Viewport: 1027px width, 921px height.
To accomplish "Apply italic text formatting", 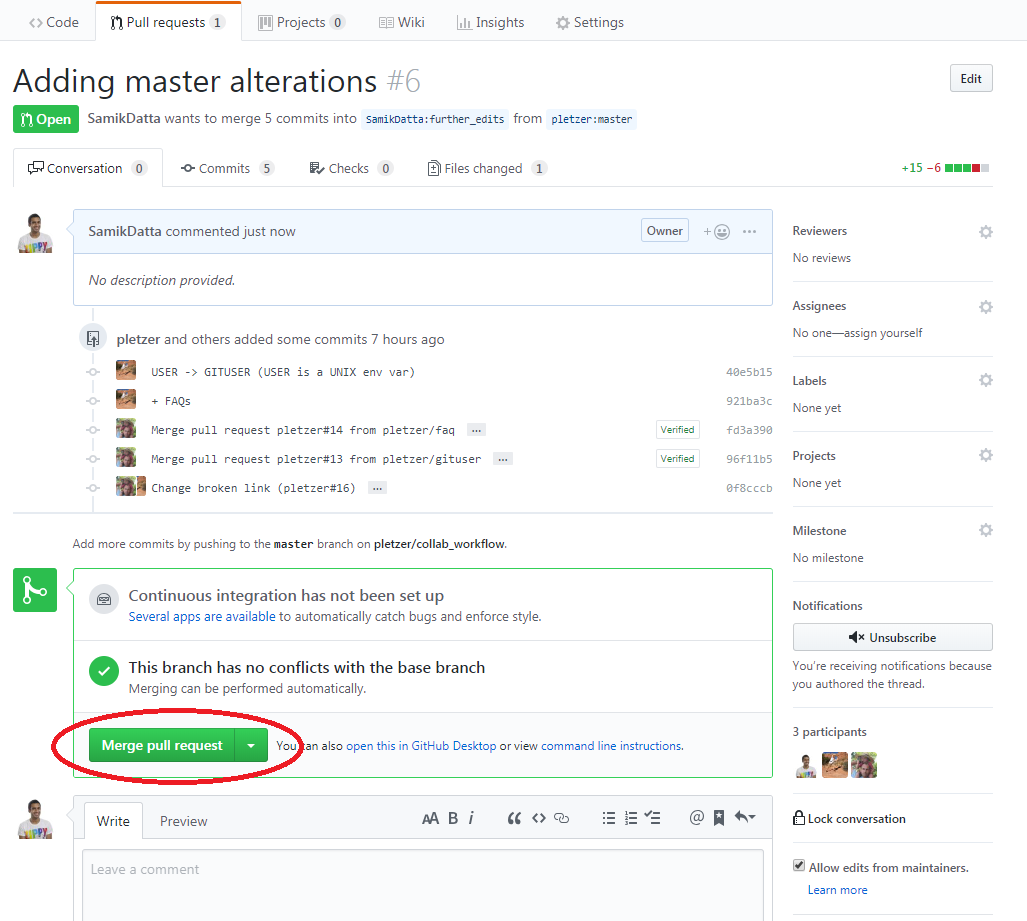I will click(471, 818).
